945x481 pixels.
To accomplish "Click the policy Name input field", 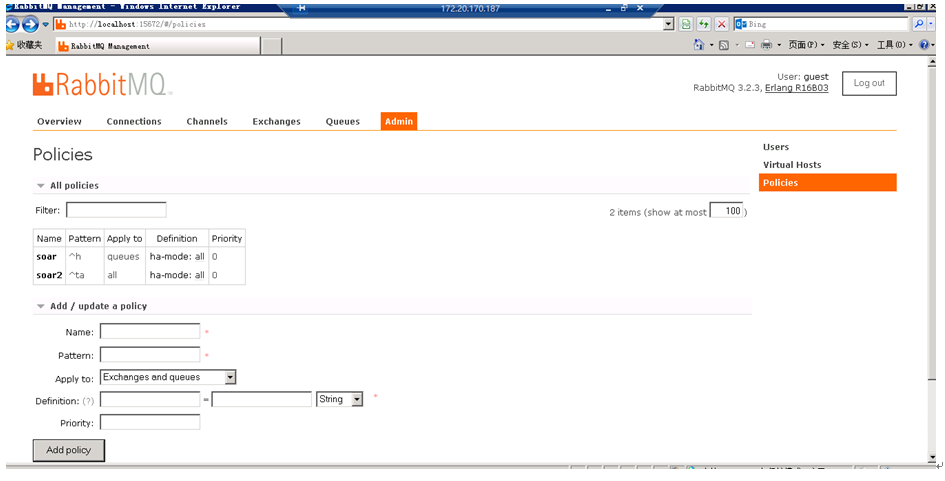I will [150, 331].
